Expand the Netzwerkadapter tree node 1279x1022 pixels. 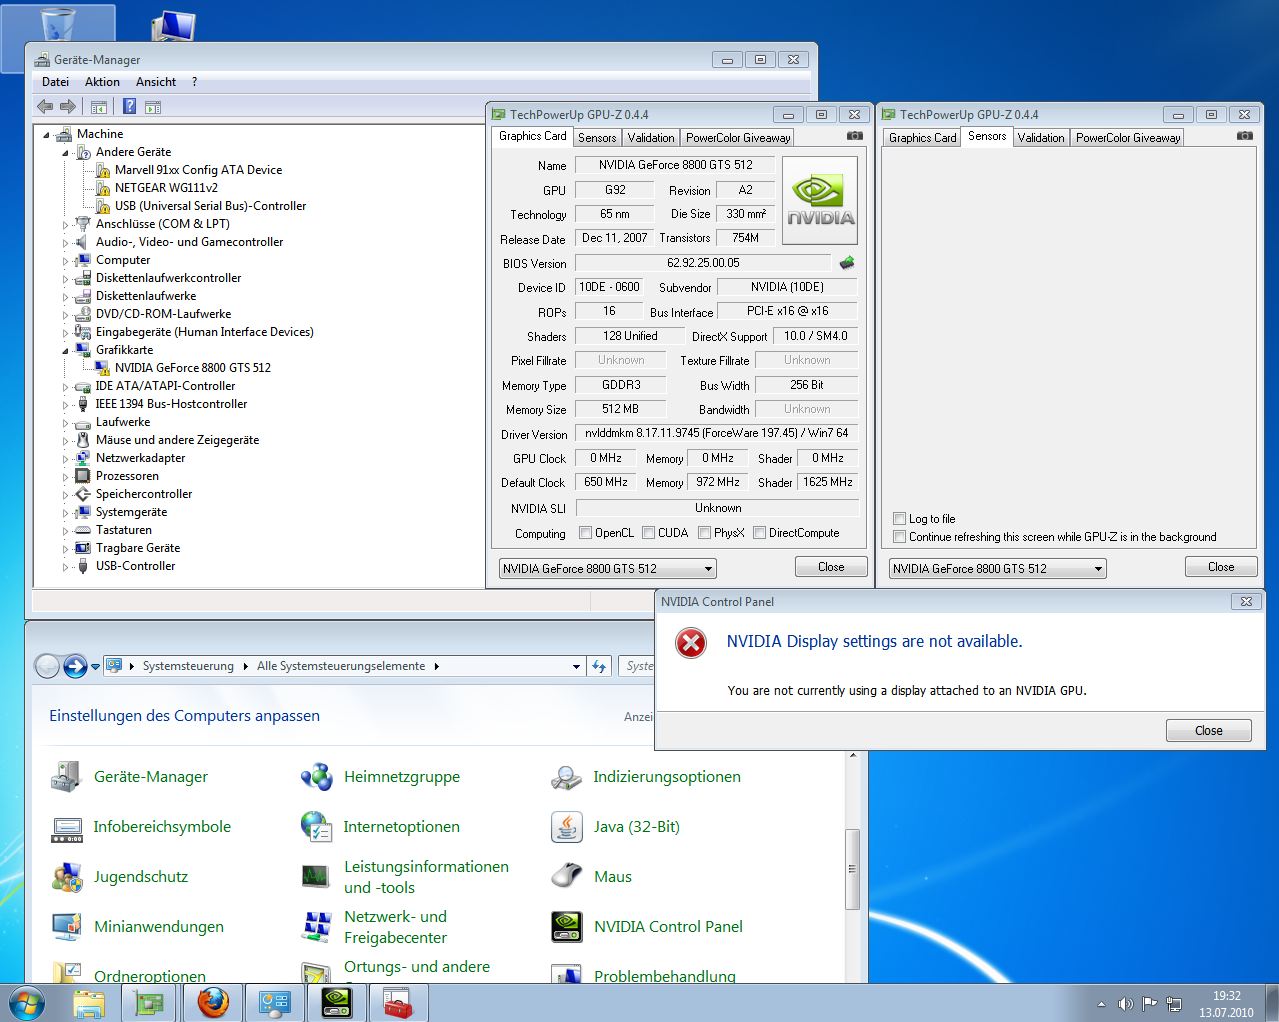coord(66,459)
